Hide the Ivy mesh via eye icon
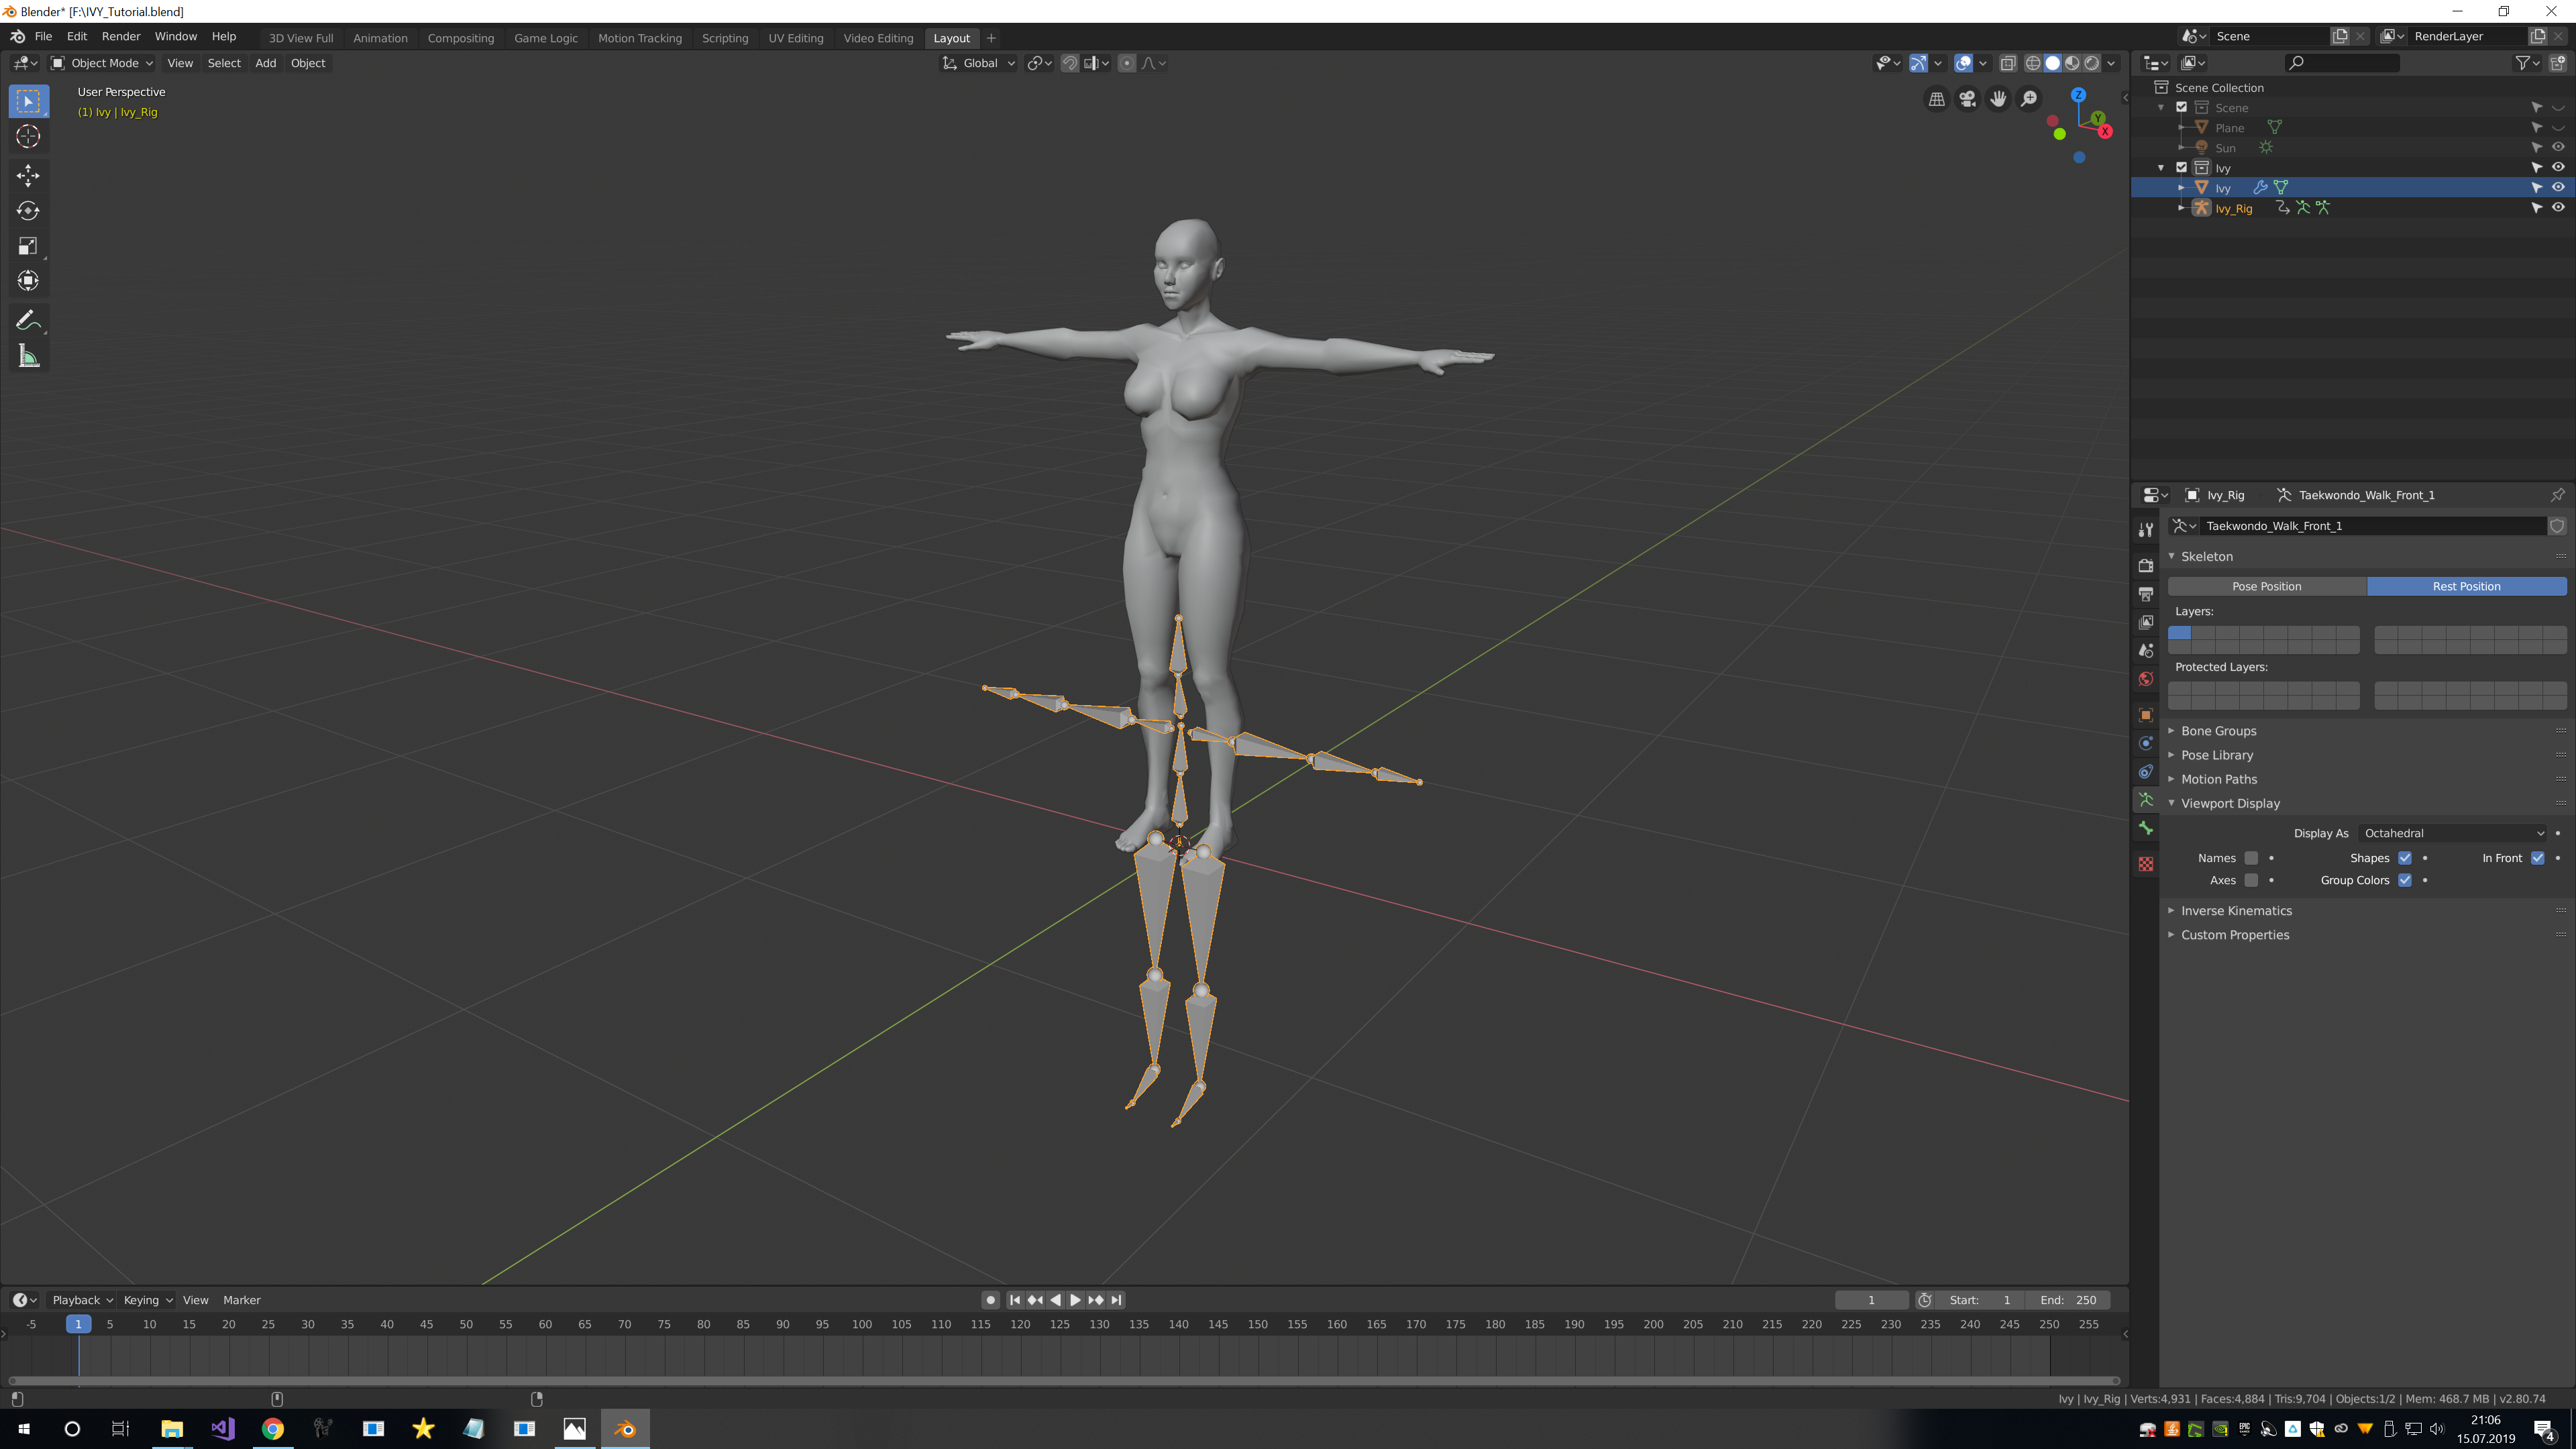This screenshot has height=1449, width=2576. 2558,188
